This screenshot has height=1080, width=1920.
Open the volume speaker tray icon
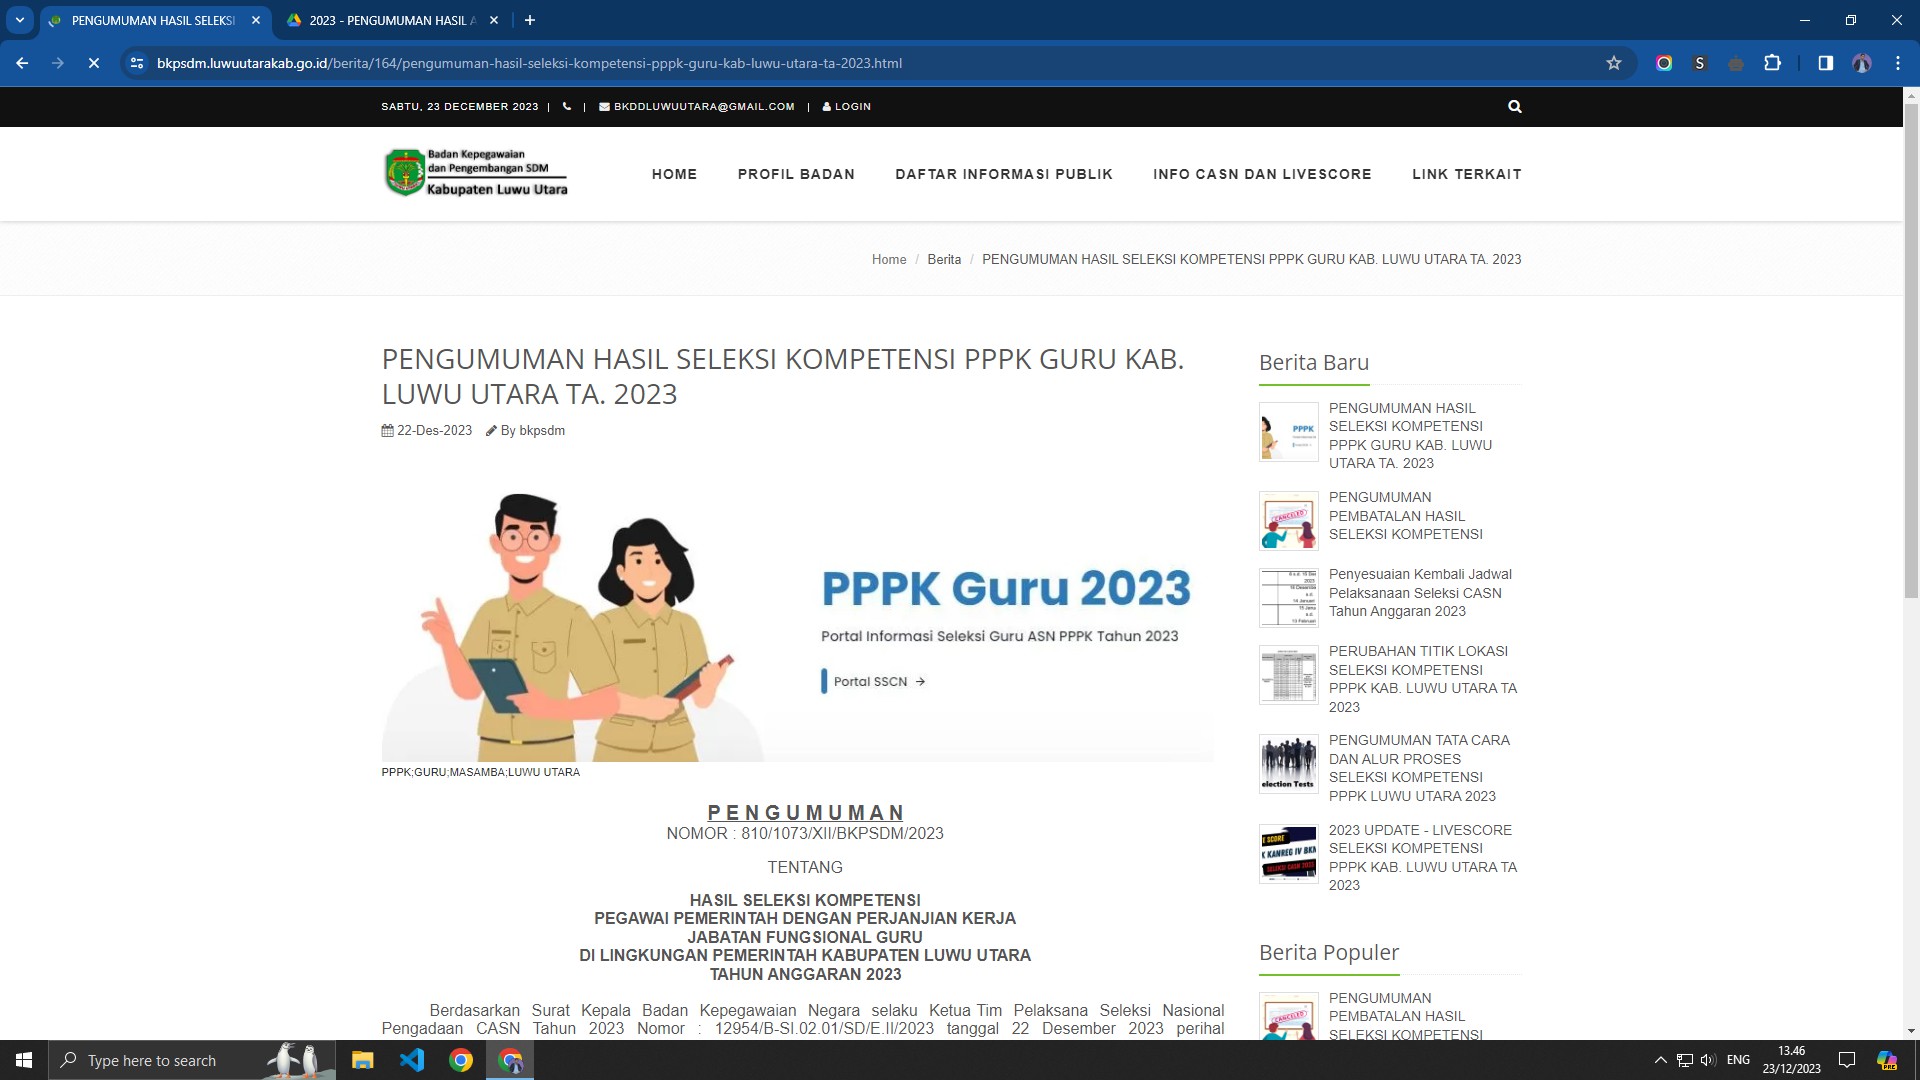[x=1708, y=1060]
